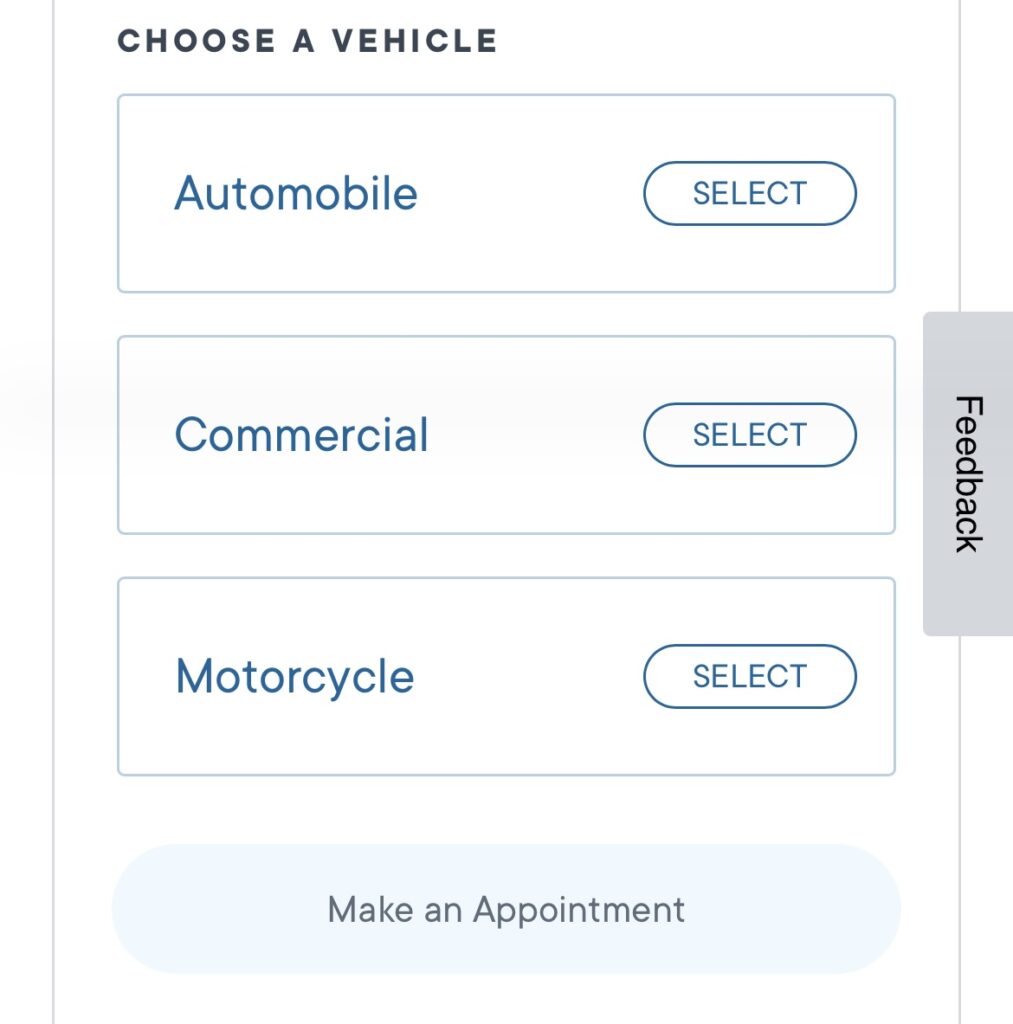
Task: Click the Commercial vehicle label
Action: 301,435
